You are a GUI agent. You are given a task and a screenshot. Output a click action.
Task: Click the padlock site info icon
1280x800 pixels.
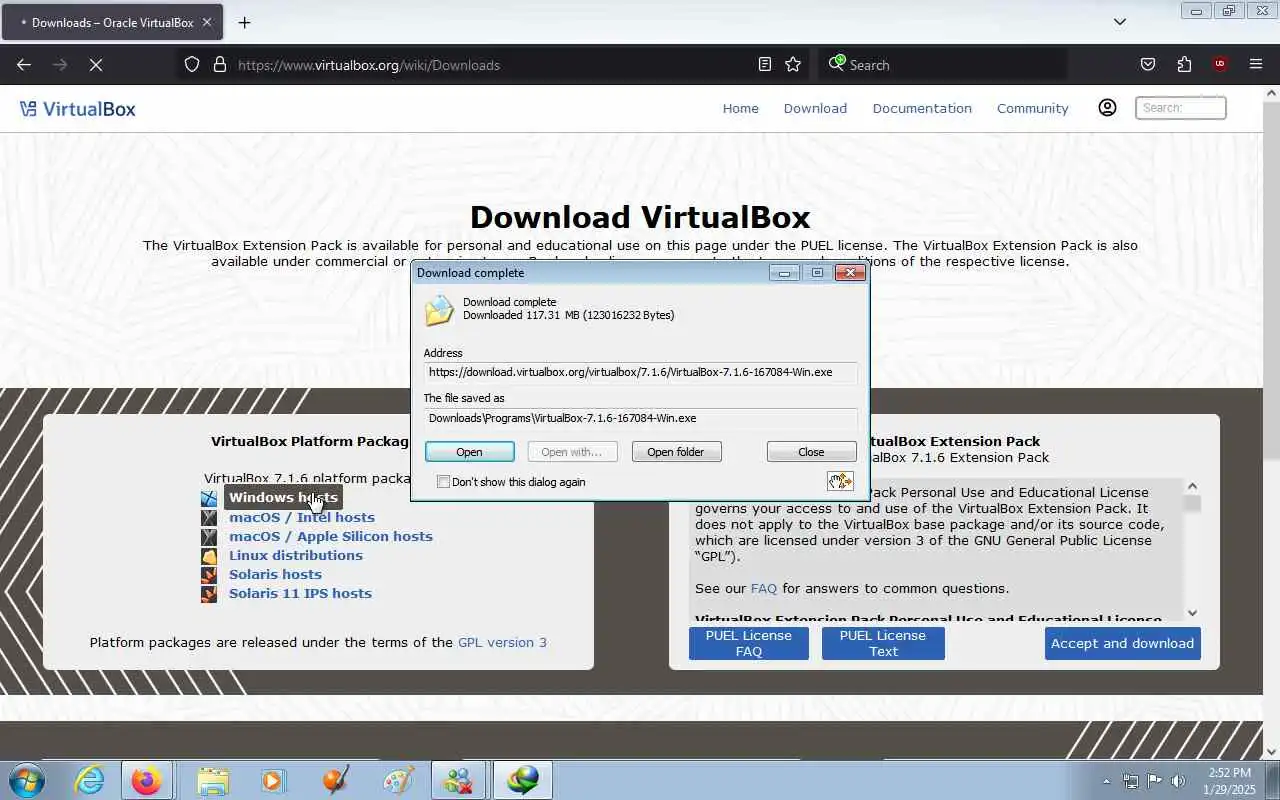click(220, 65)
